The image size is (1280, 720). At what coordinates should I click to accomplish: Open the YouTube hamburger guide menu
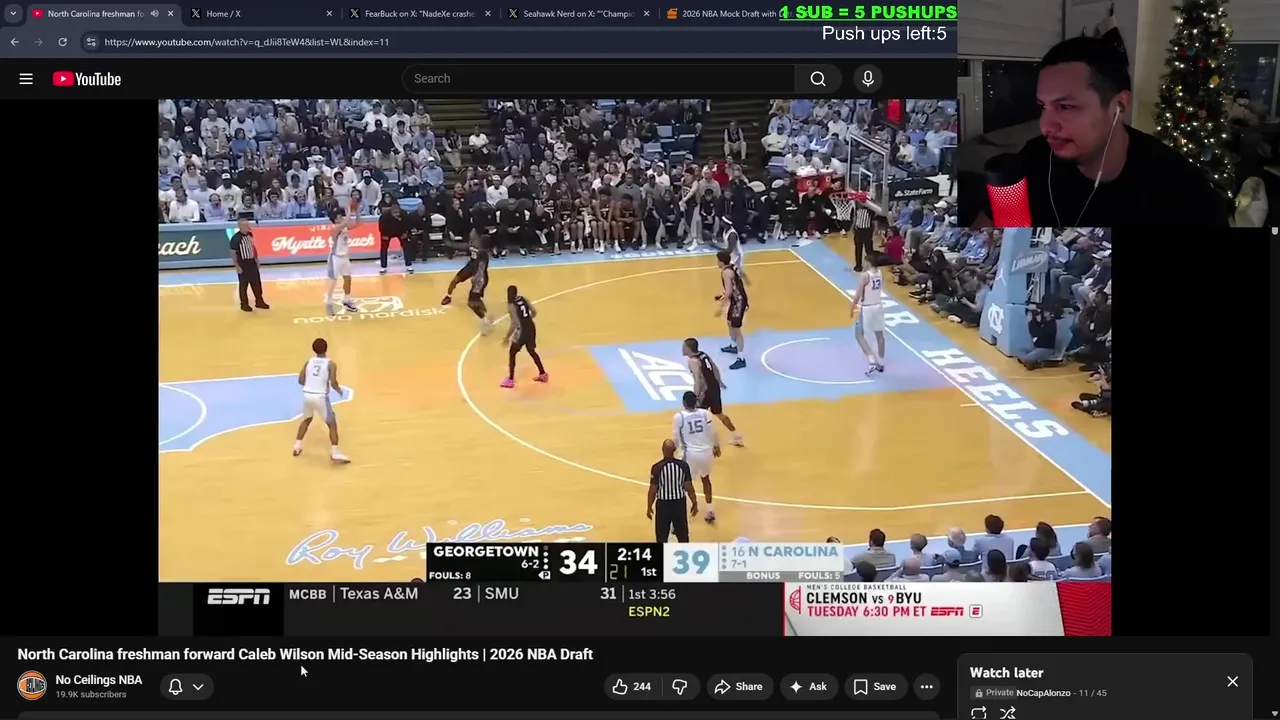[26, 79]
